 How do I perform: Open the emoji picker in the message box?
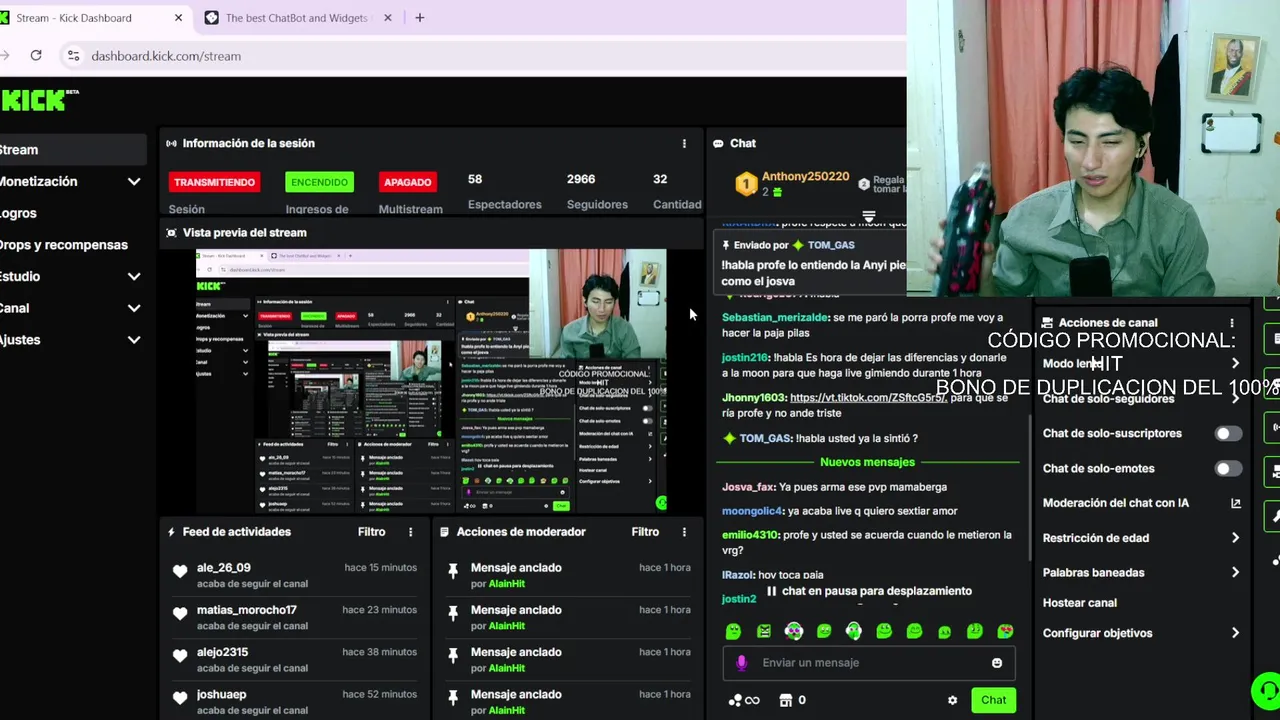coord(997,663)
